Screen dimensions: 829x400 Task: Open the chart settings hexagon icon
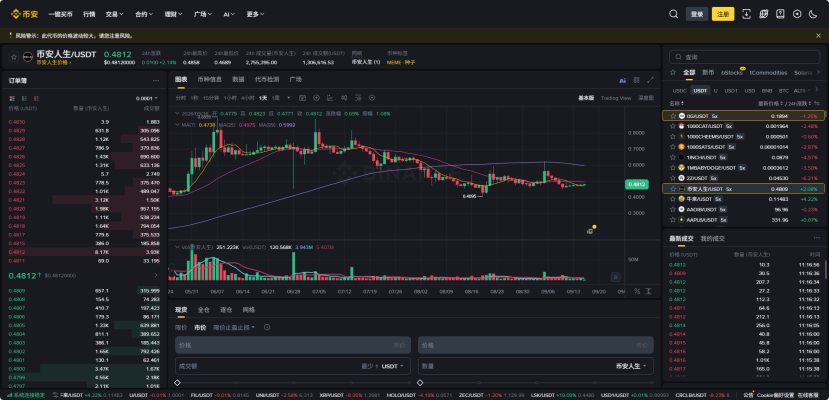click(372, 98)
